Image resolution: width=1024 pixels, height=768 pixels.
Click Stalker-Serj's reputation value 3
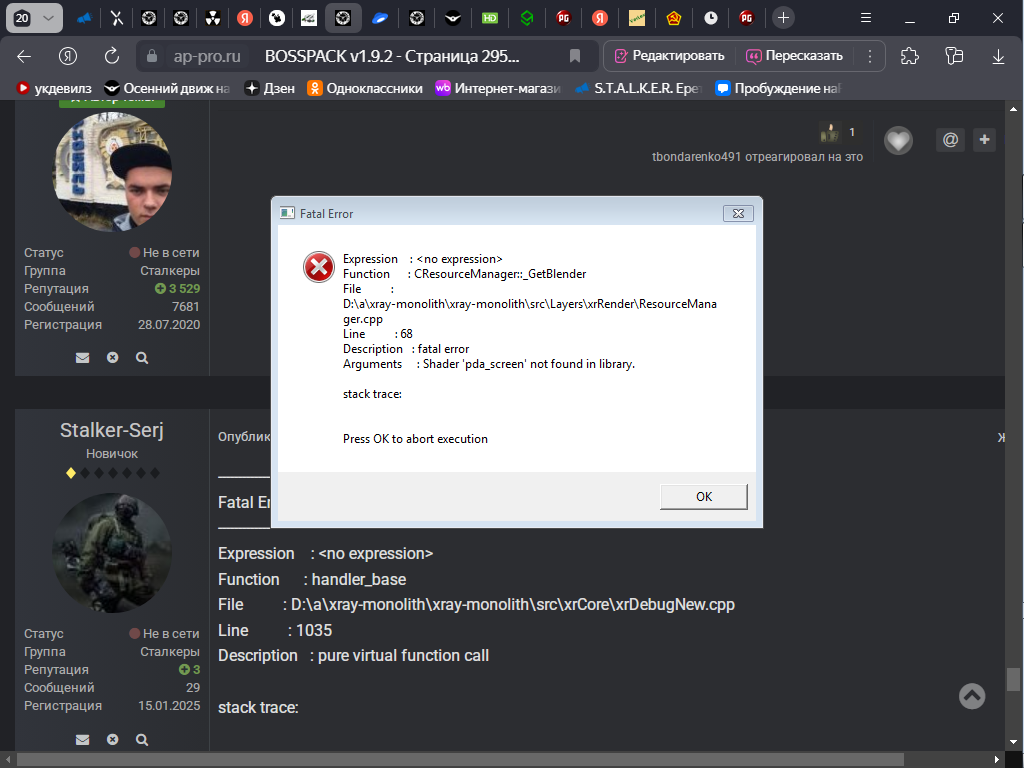[189, 669]
